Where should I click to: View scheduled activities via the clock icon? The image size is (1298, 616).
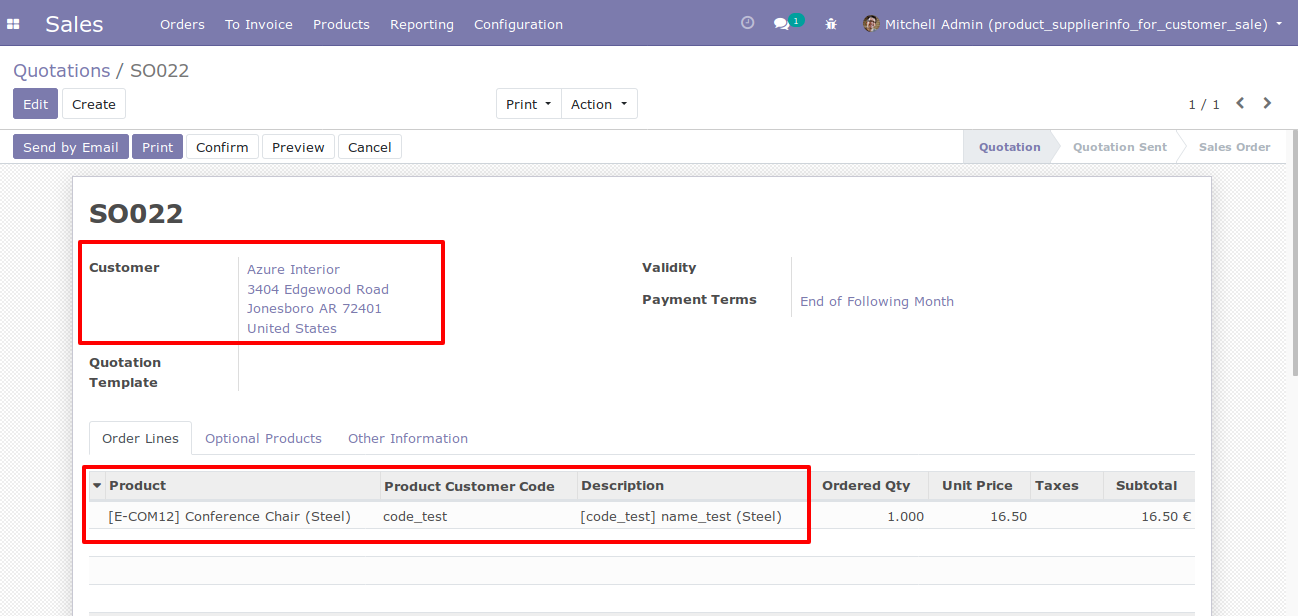click(747, 22)
